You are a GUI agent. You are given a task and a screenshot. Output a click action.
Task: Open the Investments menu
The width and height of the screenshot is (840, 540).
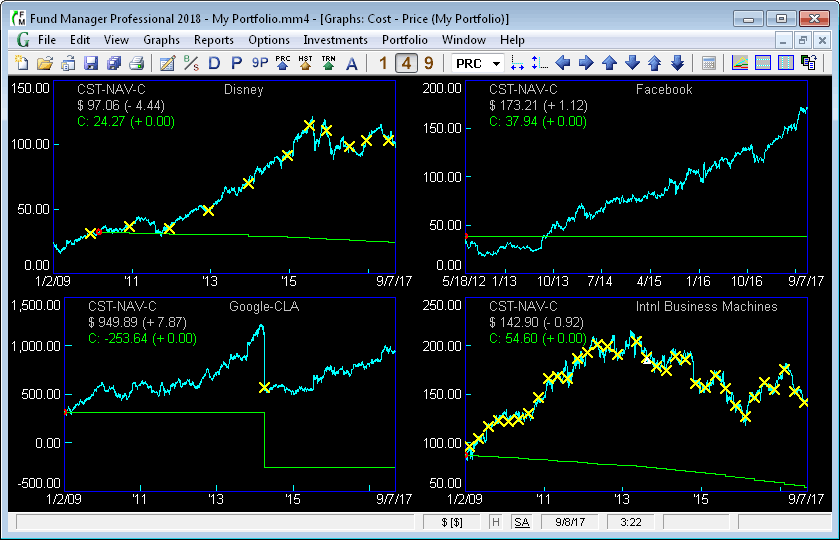(335, 40)
